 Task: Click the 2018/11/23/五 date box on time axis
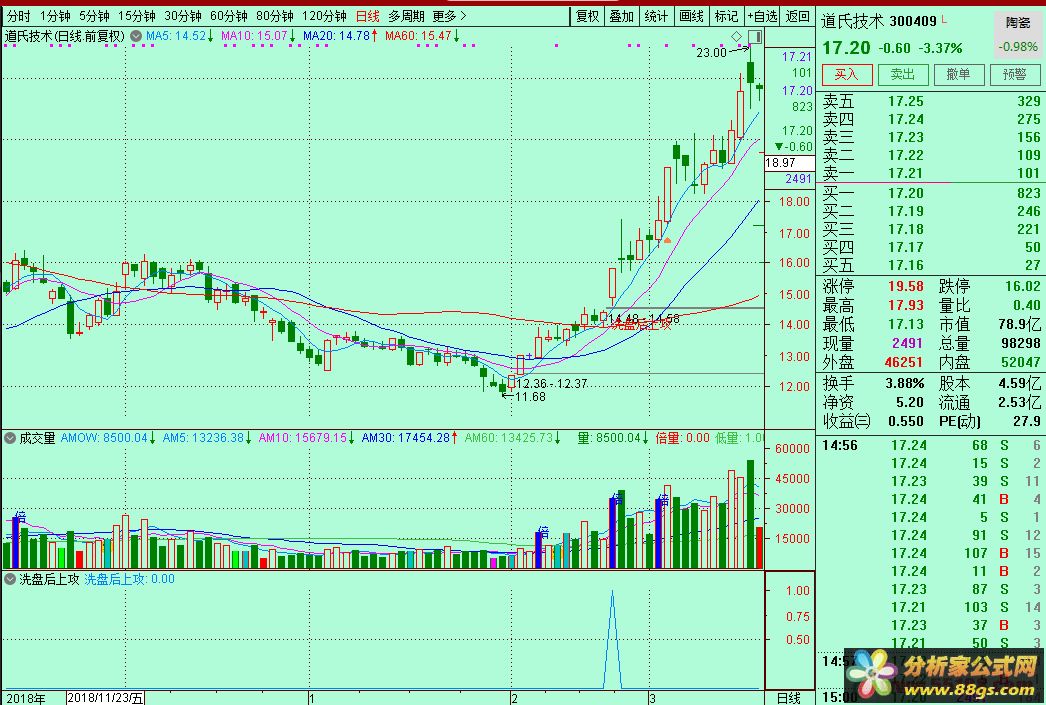105,698
